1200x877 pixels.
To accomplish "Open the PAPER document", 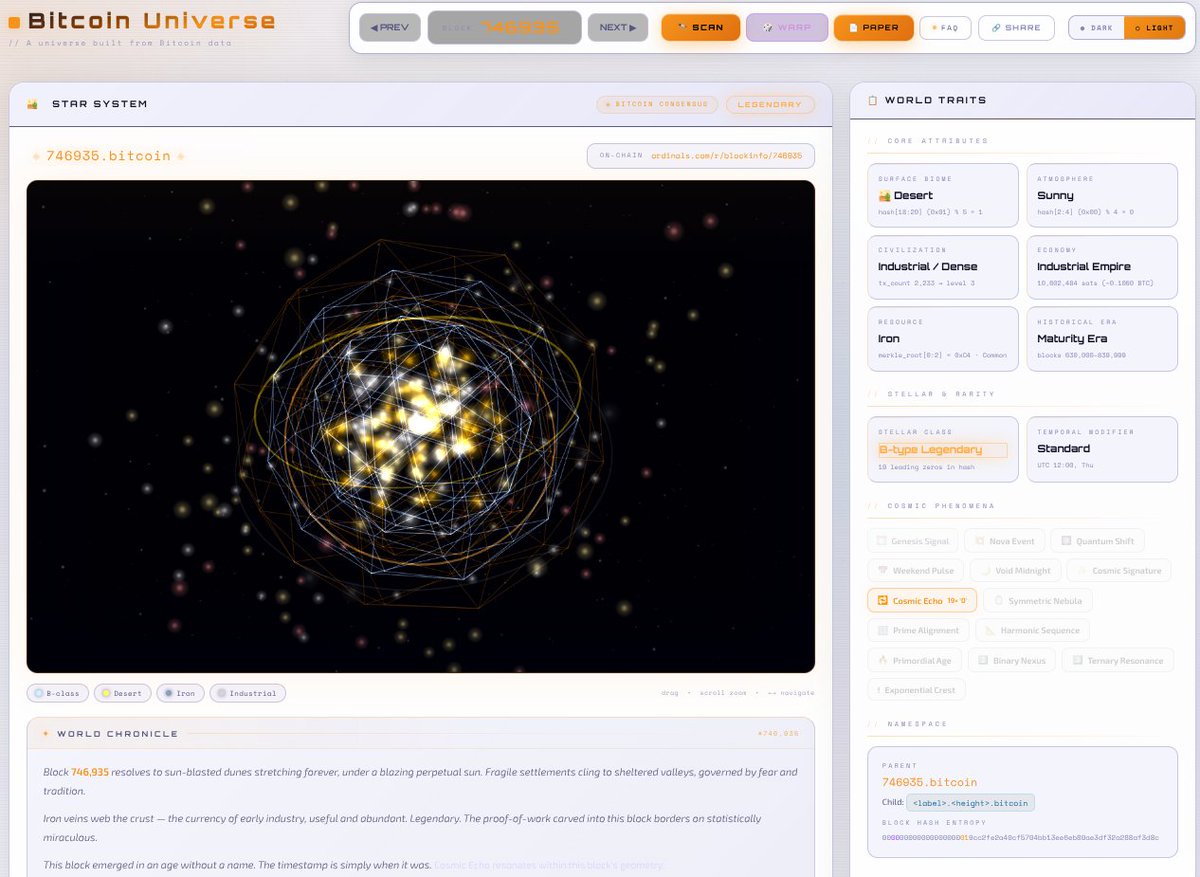I will click(873, 28).
